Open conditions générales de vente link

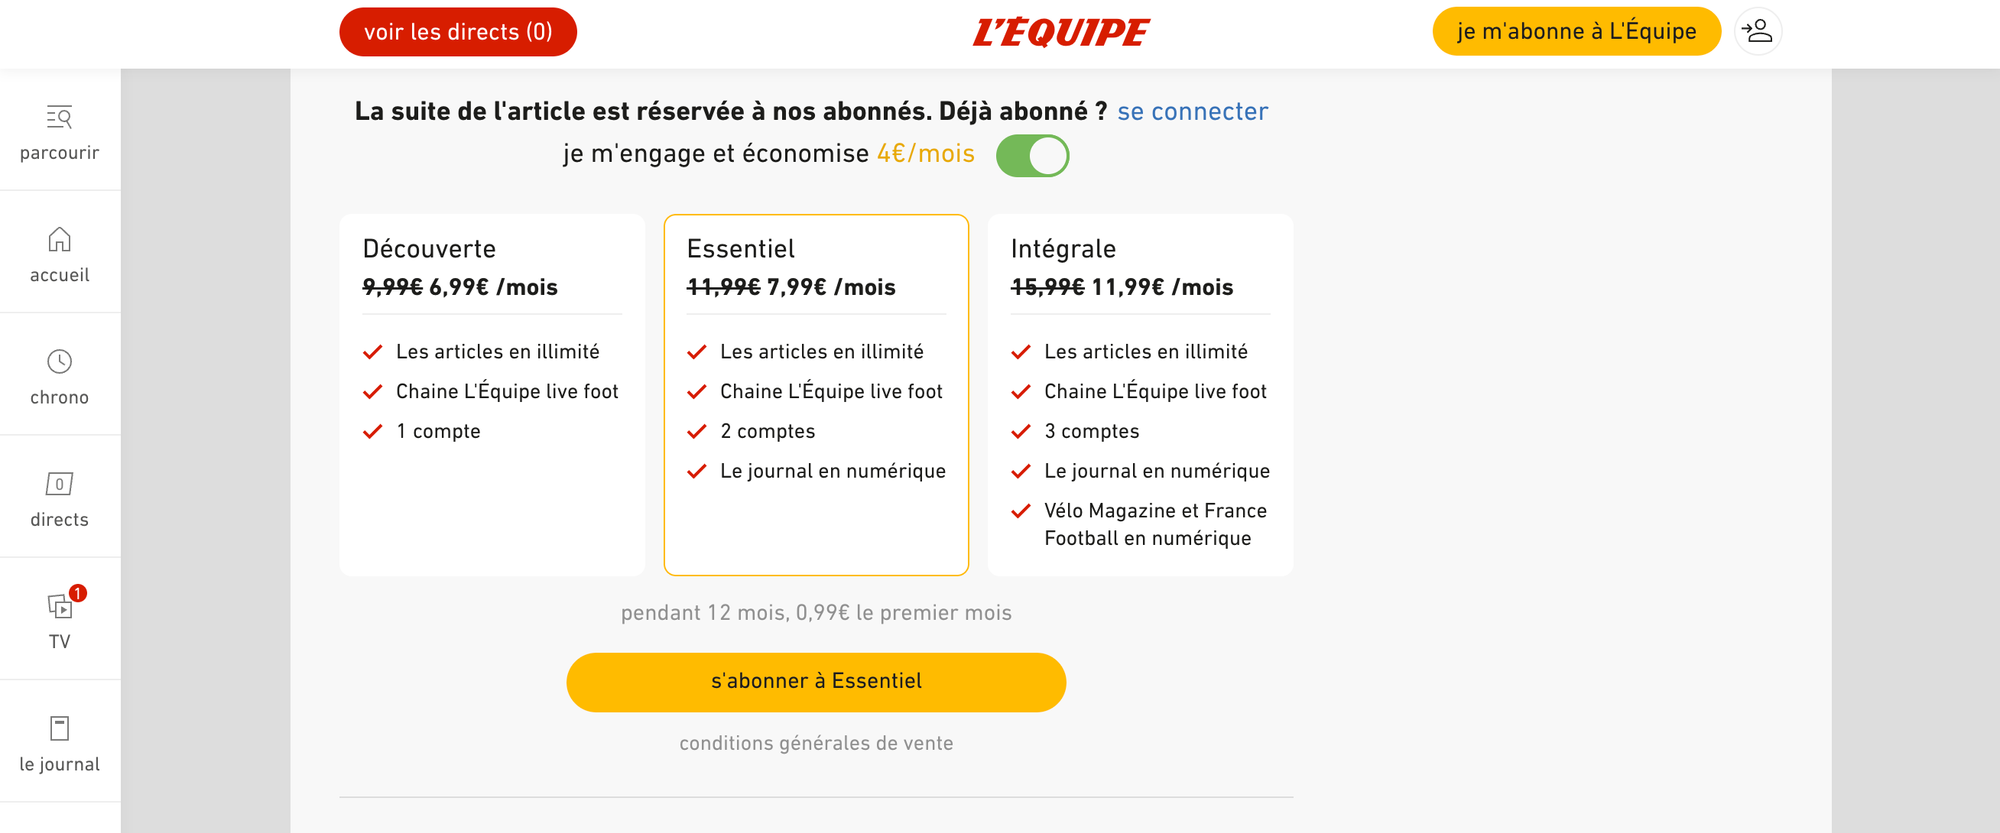(x=816, y=743)
